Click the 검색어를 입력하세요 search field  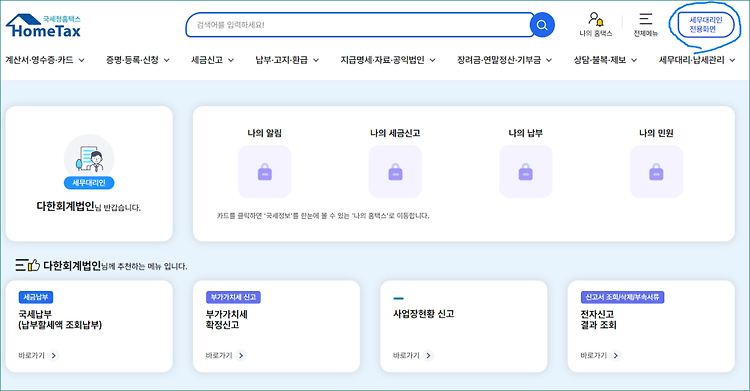pos(359,25)
